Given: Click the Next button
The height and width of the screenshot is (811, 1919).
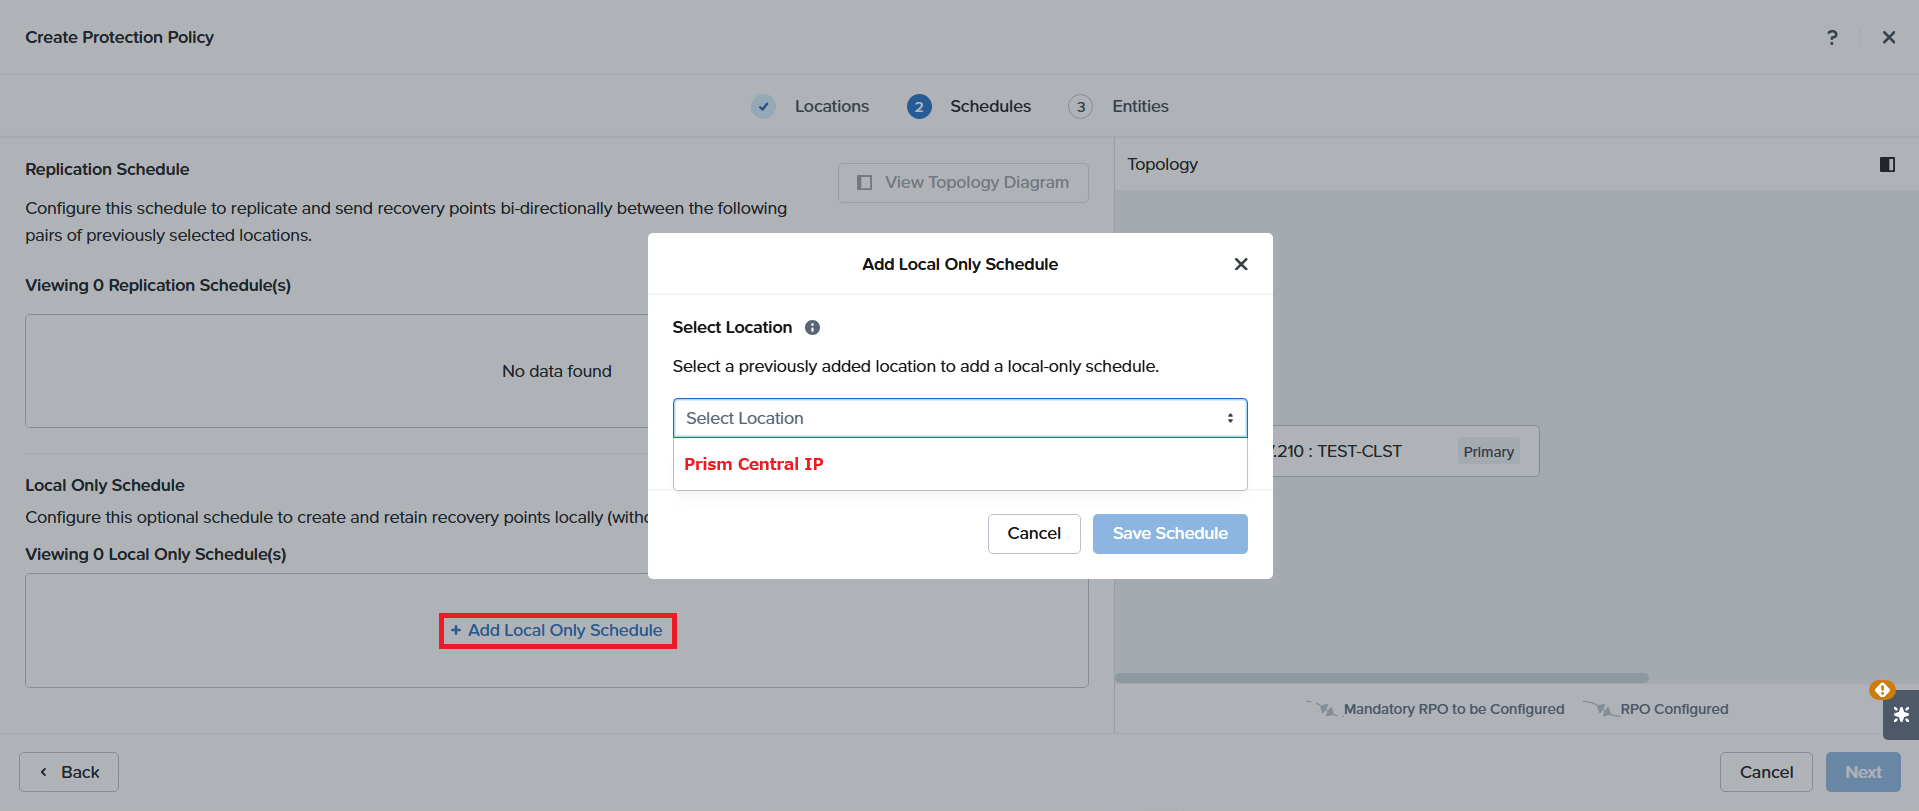Looking at the screenshot, I should 1863,772.
